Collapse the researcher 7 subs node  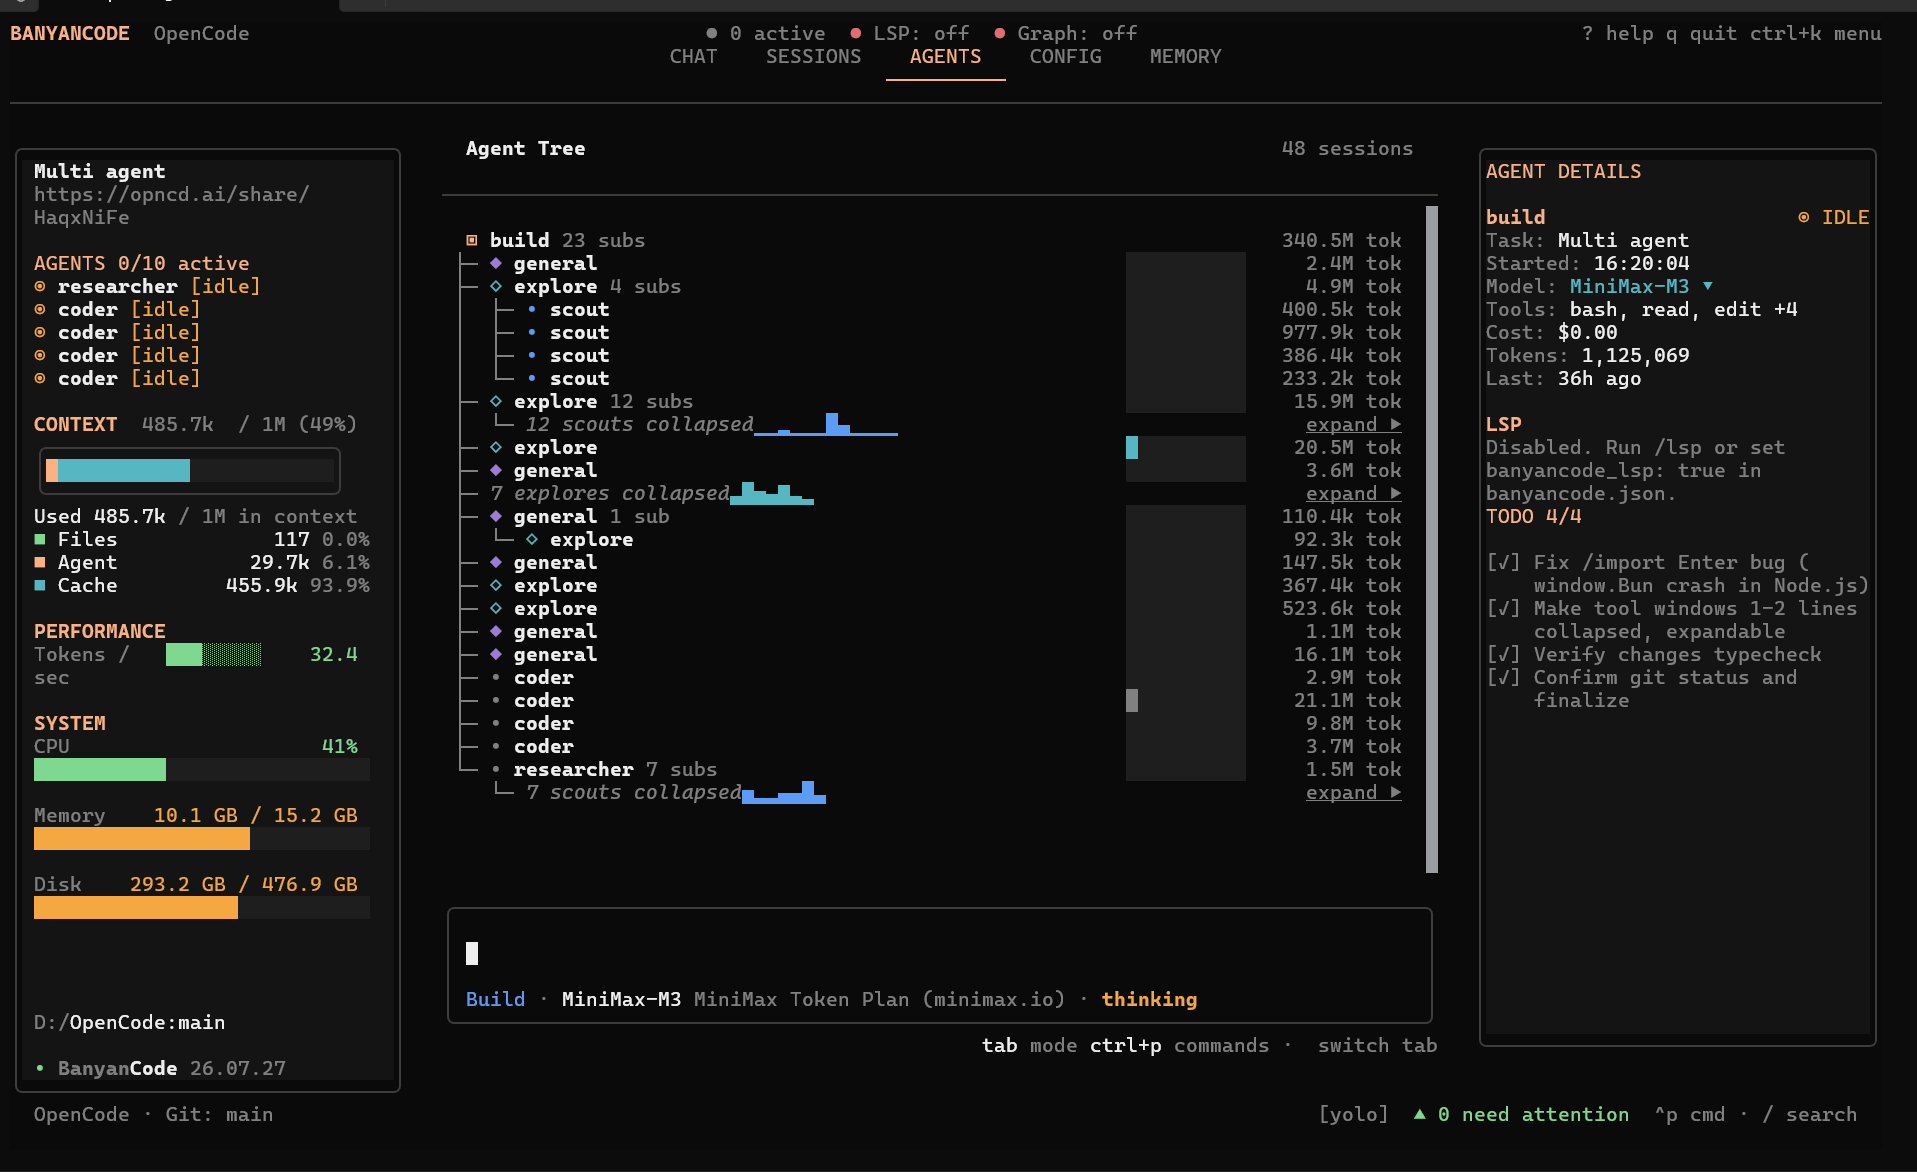(x=496, y=769)
